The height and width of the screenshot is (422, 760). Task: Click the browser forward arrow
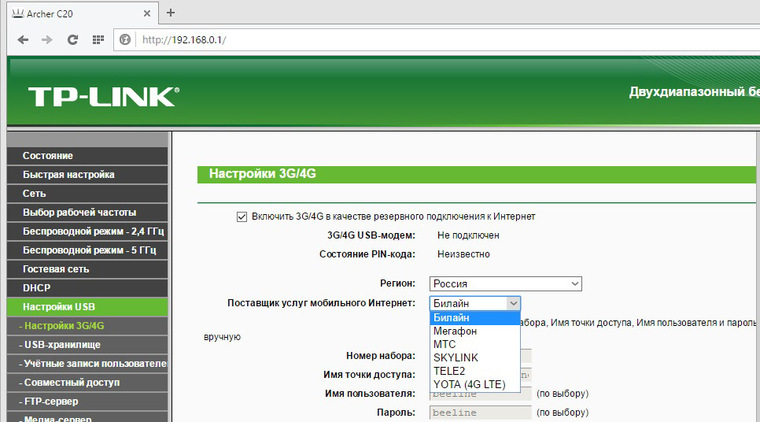point(47,40)
